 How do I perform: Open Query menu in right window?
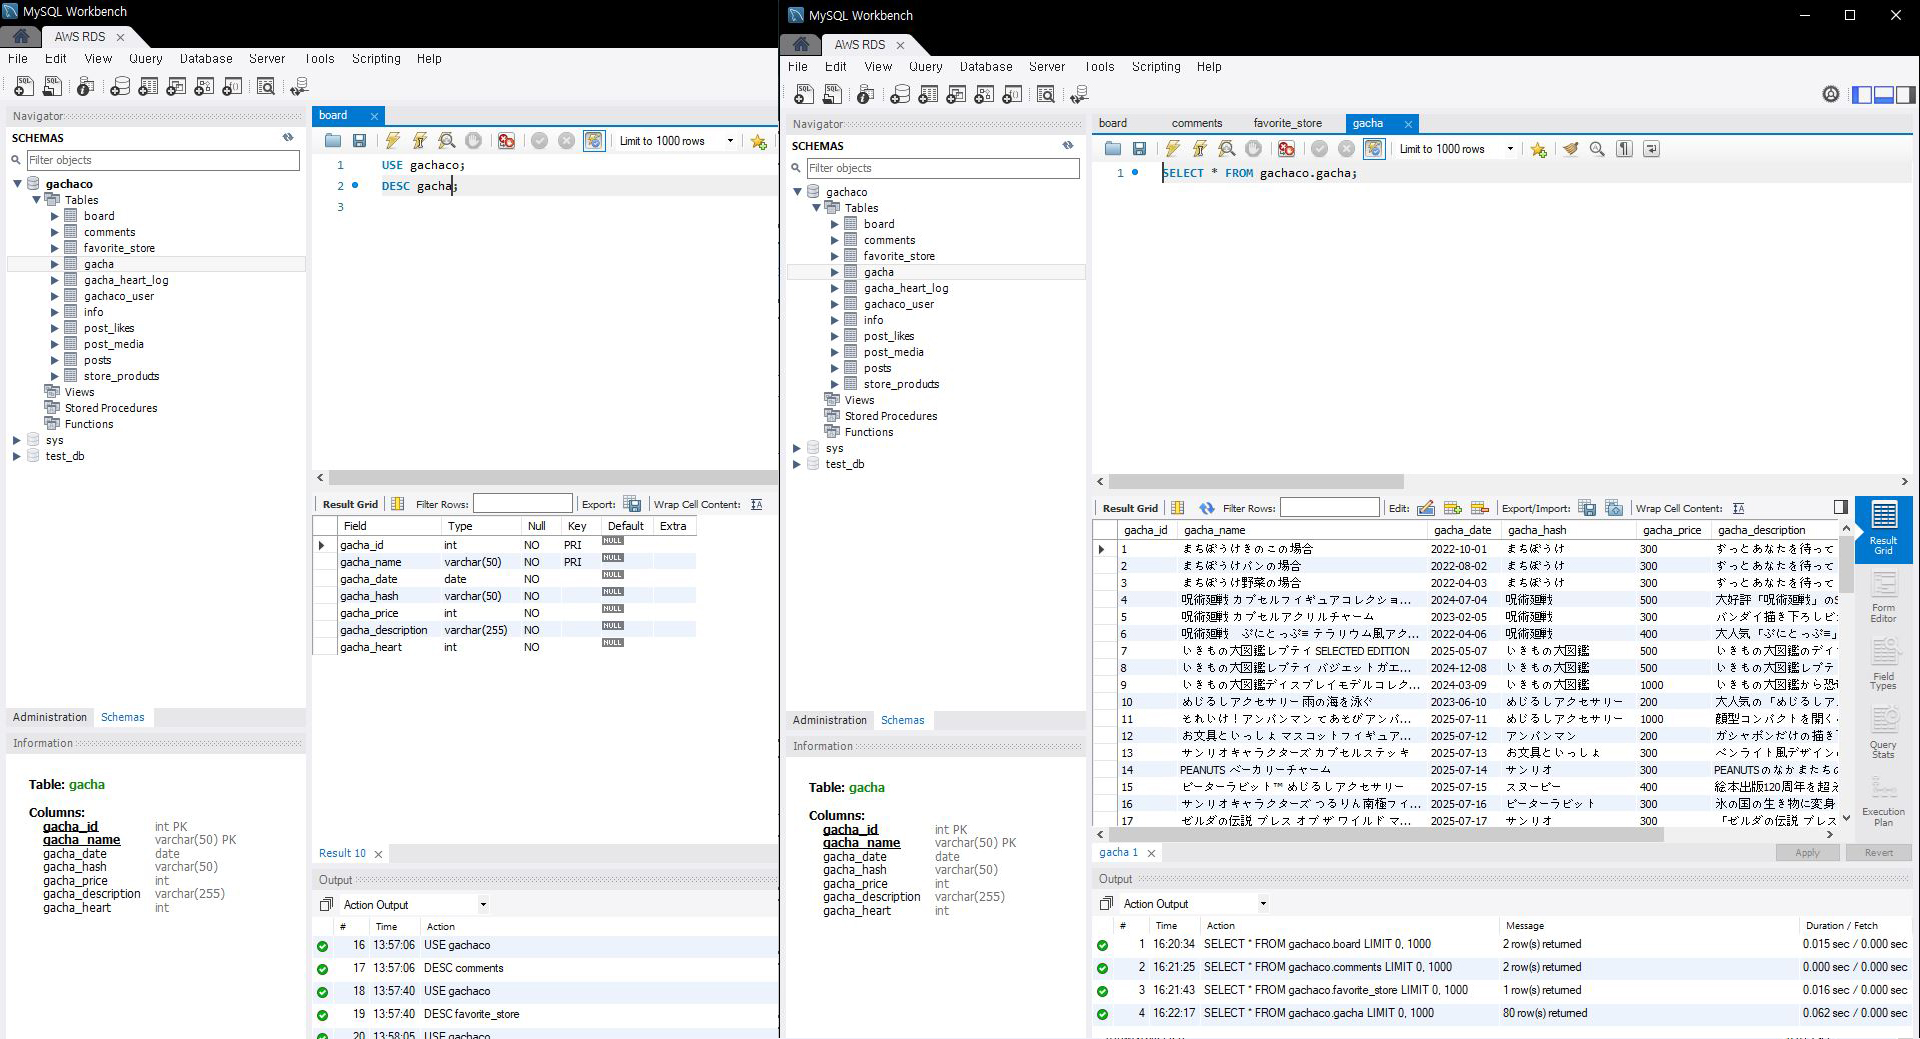tap(925, 67)
